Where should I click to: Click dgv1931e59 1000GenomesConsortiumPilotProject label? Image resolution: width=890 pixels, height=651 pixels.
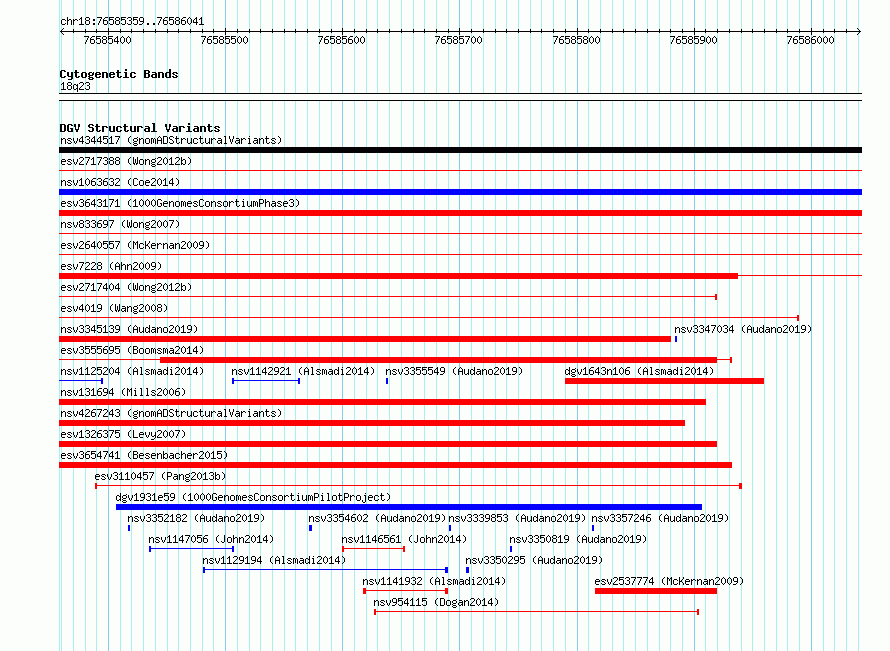point(253,497)
